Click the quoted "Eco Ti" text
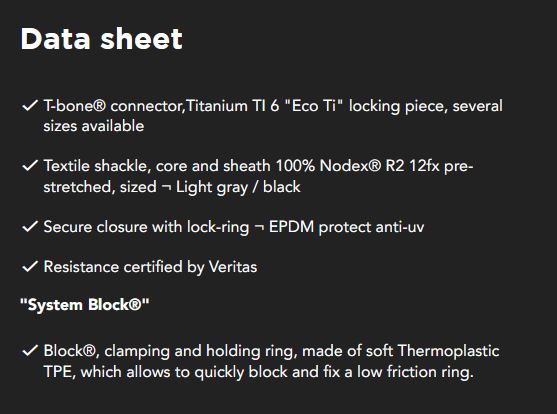 tap(314, 106)
